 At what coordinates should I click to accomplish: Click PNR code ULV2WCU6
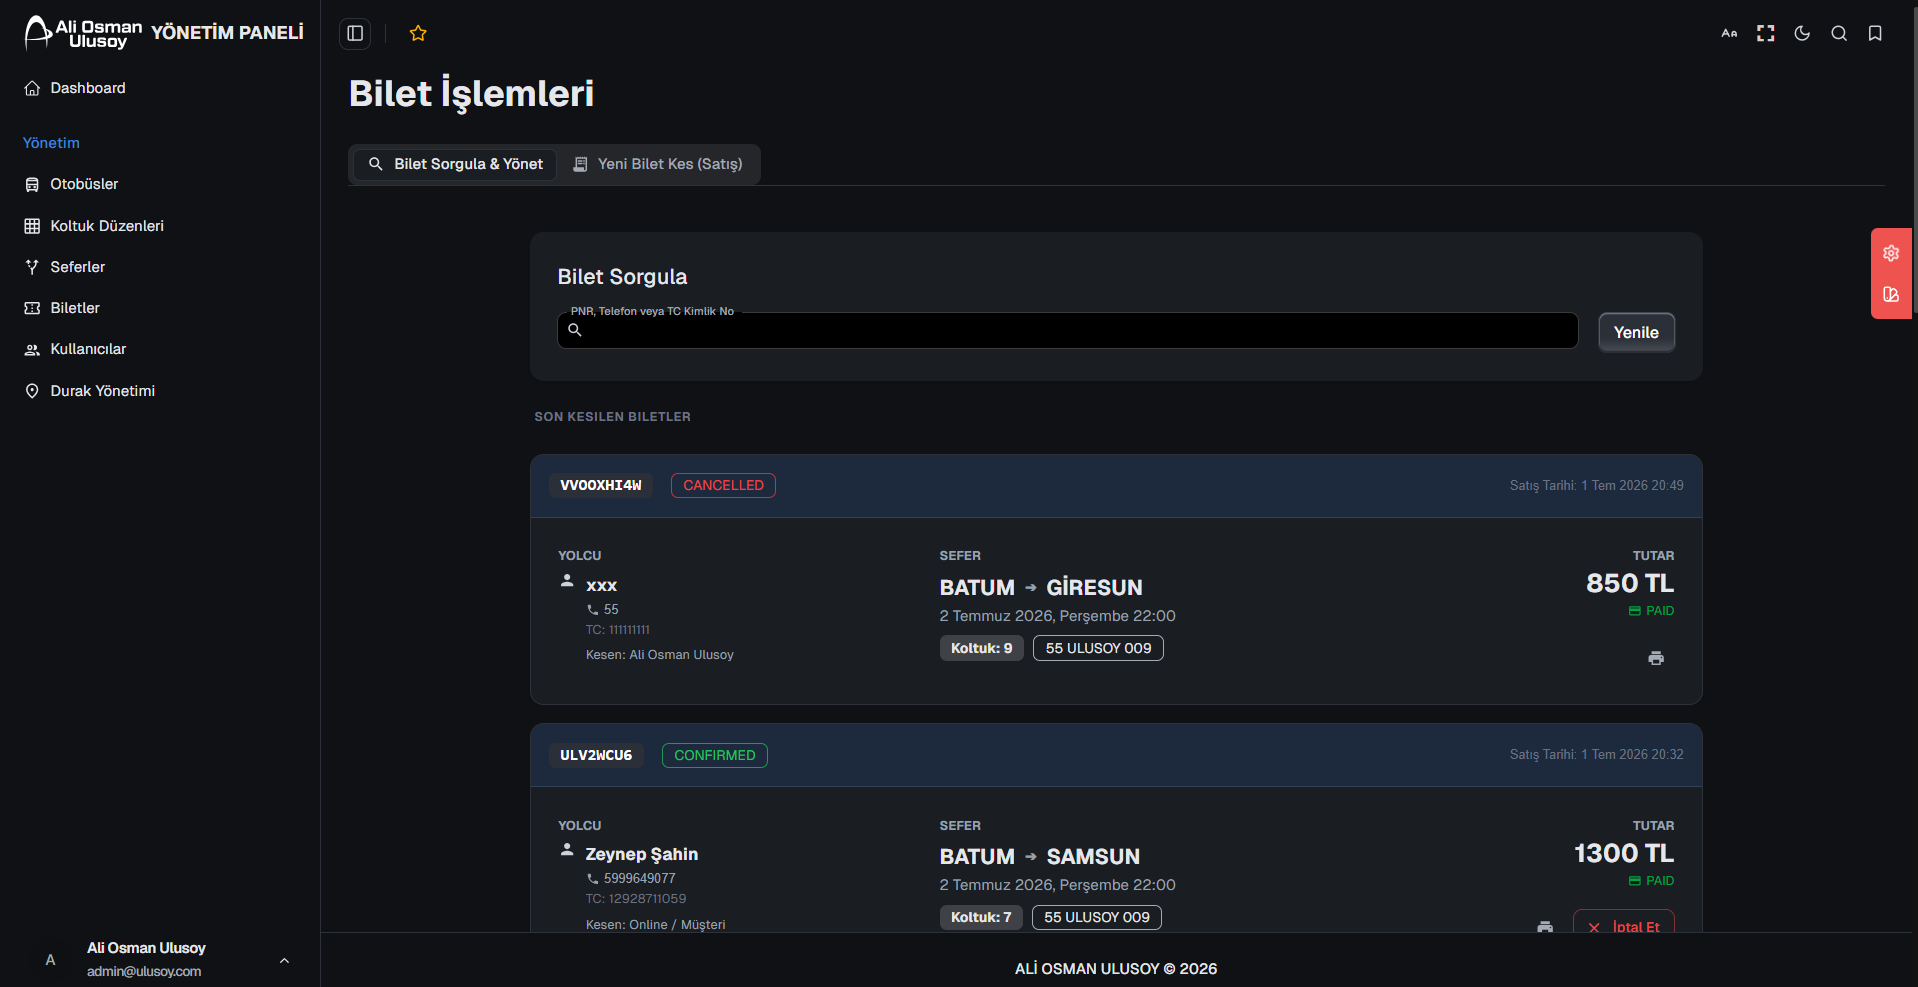tap(596, 755)
